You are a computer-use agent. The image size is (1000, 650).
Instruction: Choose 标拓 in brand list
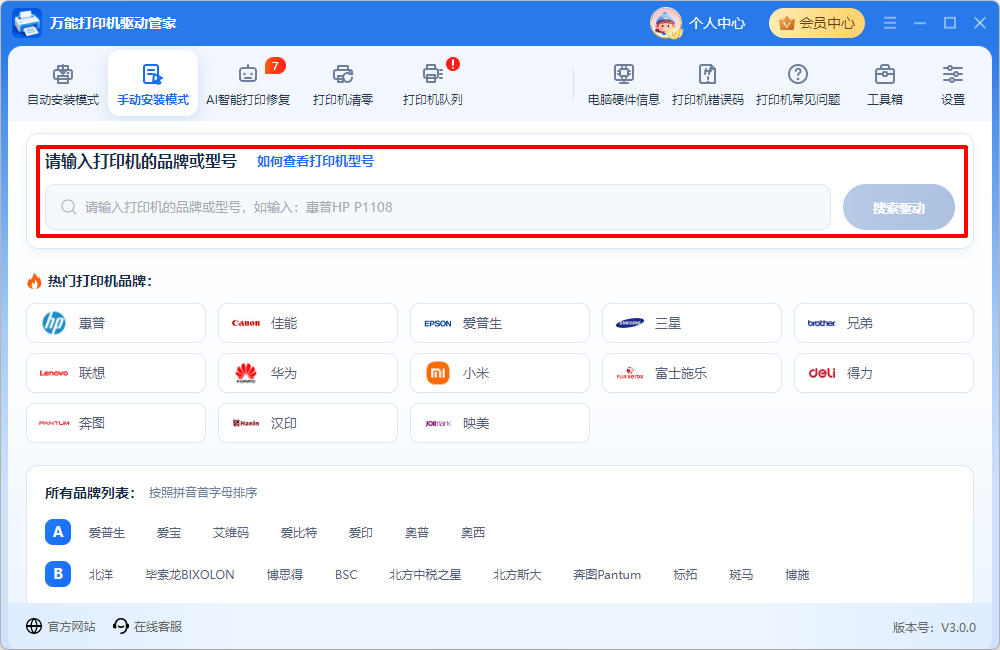pos(686,575)
